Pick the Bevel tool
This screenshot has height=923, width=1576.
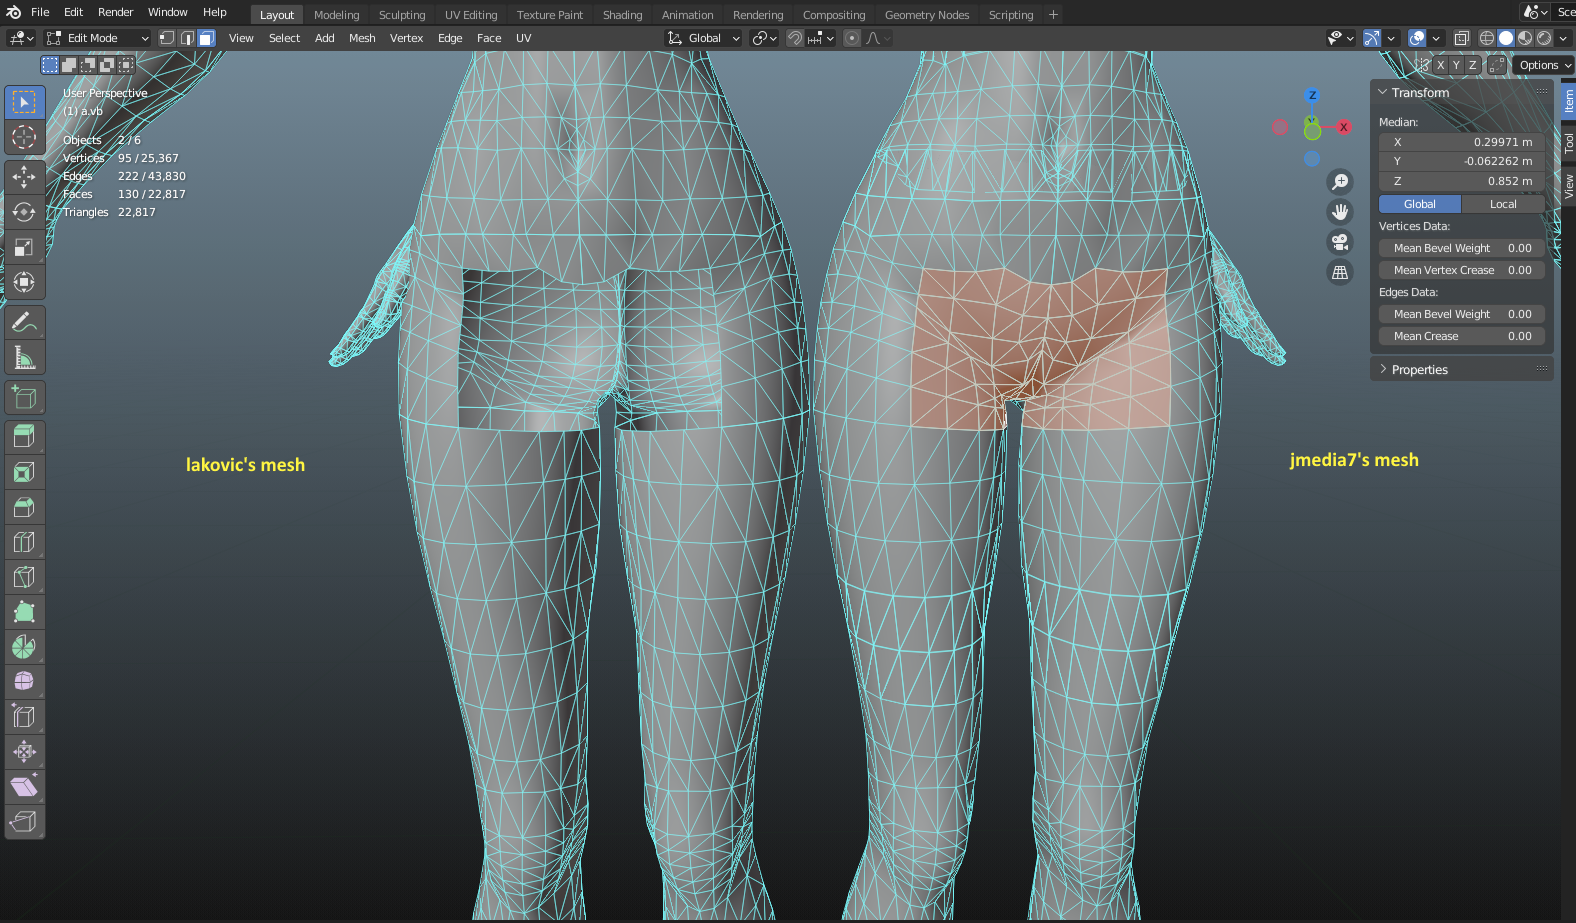pyautogui.click(x=24, y=507)
